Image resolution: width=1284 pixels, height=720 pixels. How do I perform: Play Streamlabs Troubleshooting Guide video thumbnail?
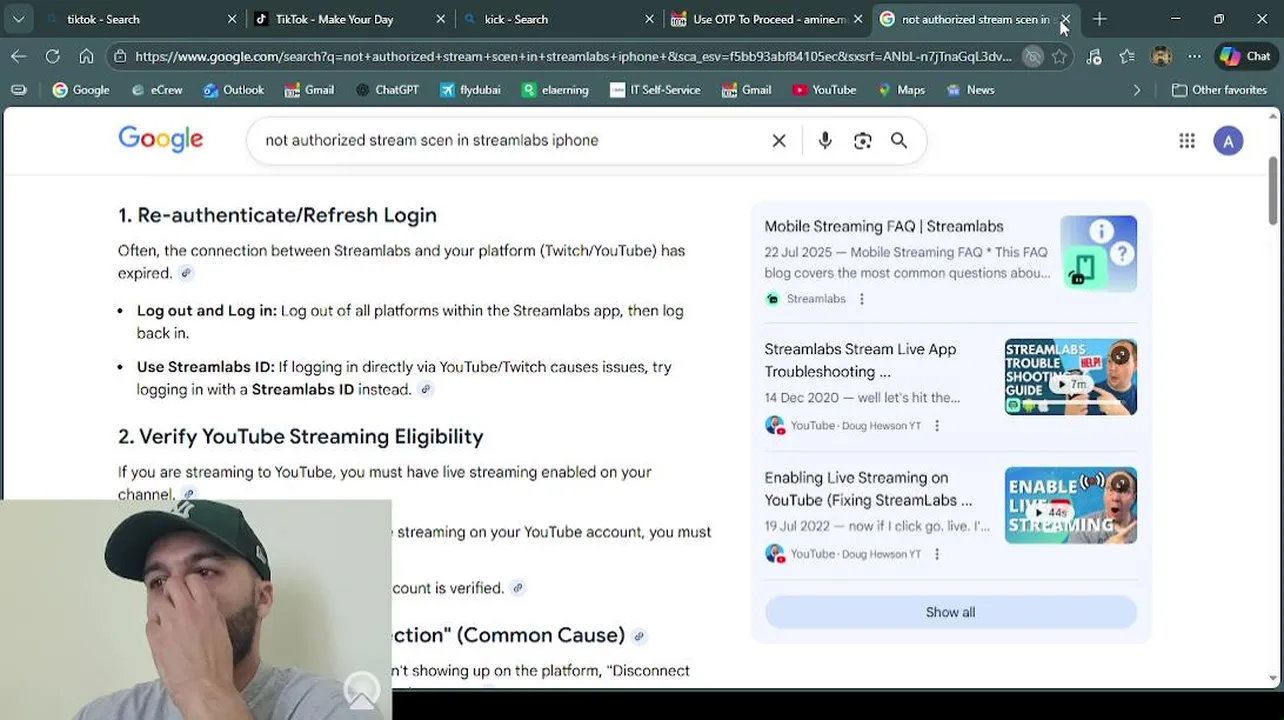click(1070, 377)
